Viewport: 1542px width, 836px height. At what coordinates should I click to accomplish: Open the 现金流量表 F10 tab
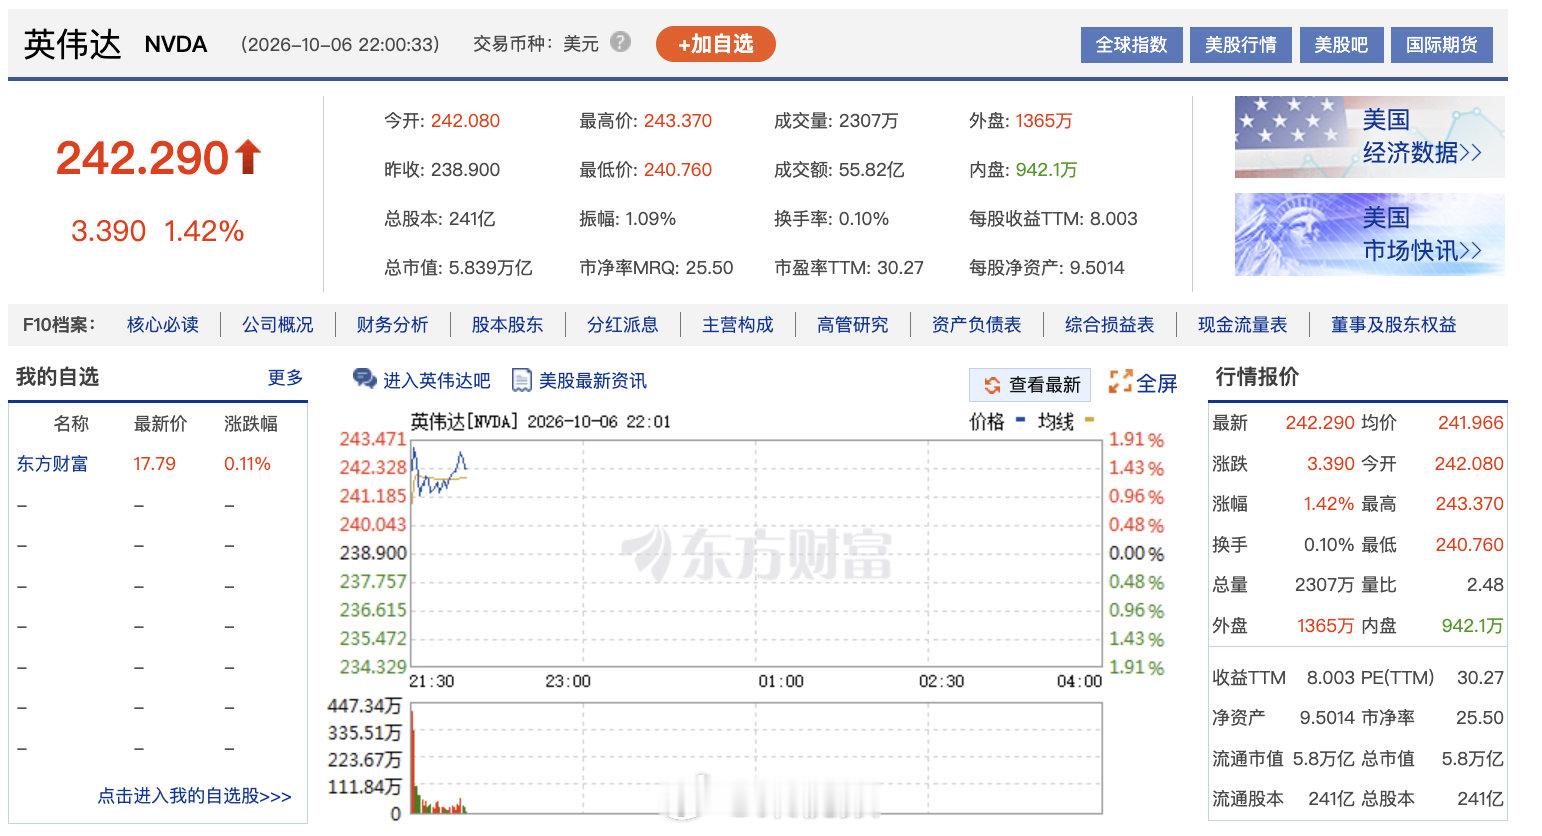(1242, 325)
